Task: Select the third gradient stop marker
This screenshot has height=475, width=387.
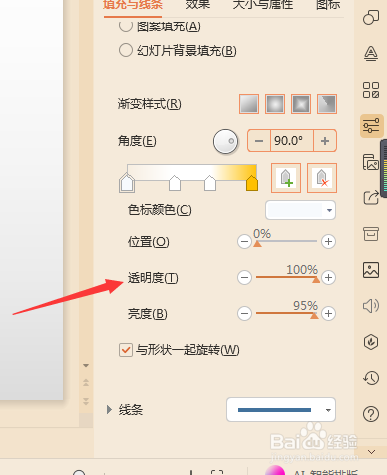Action: (210, 183)
